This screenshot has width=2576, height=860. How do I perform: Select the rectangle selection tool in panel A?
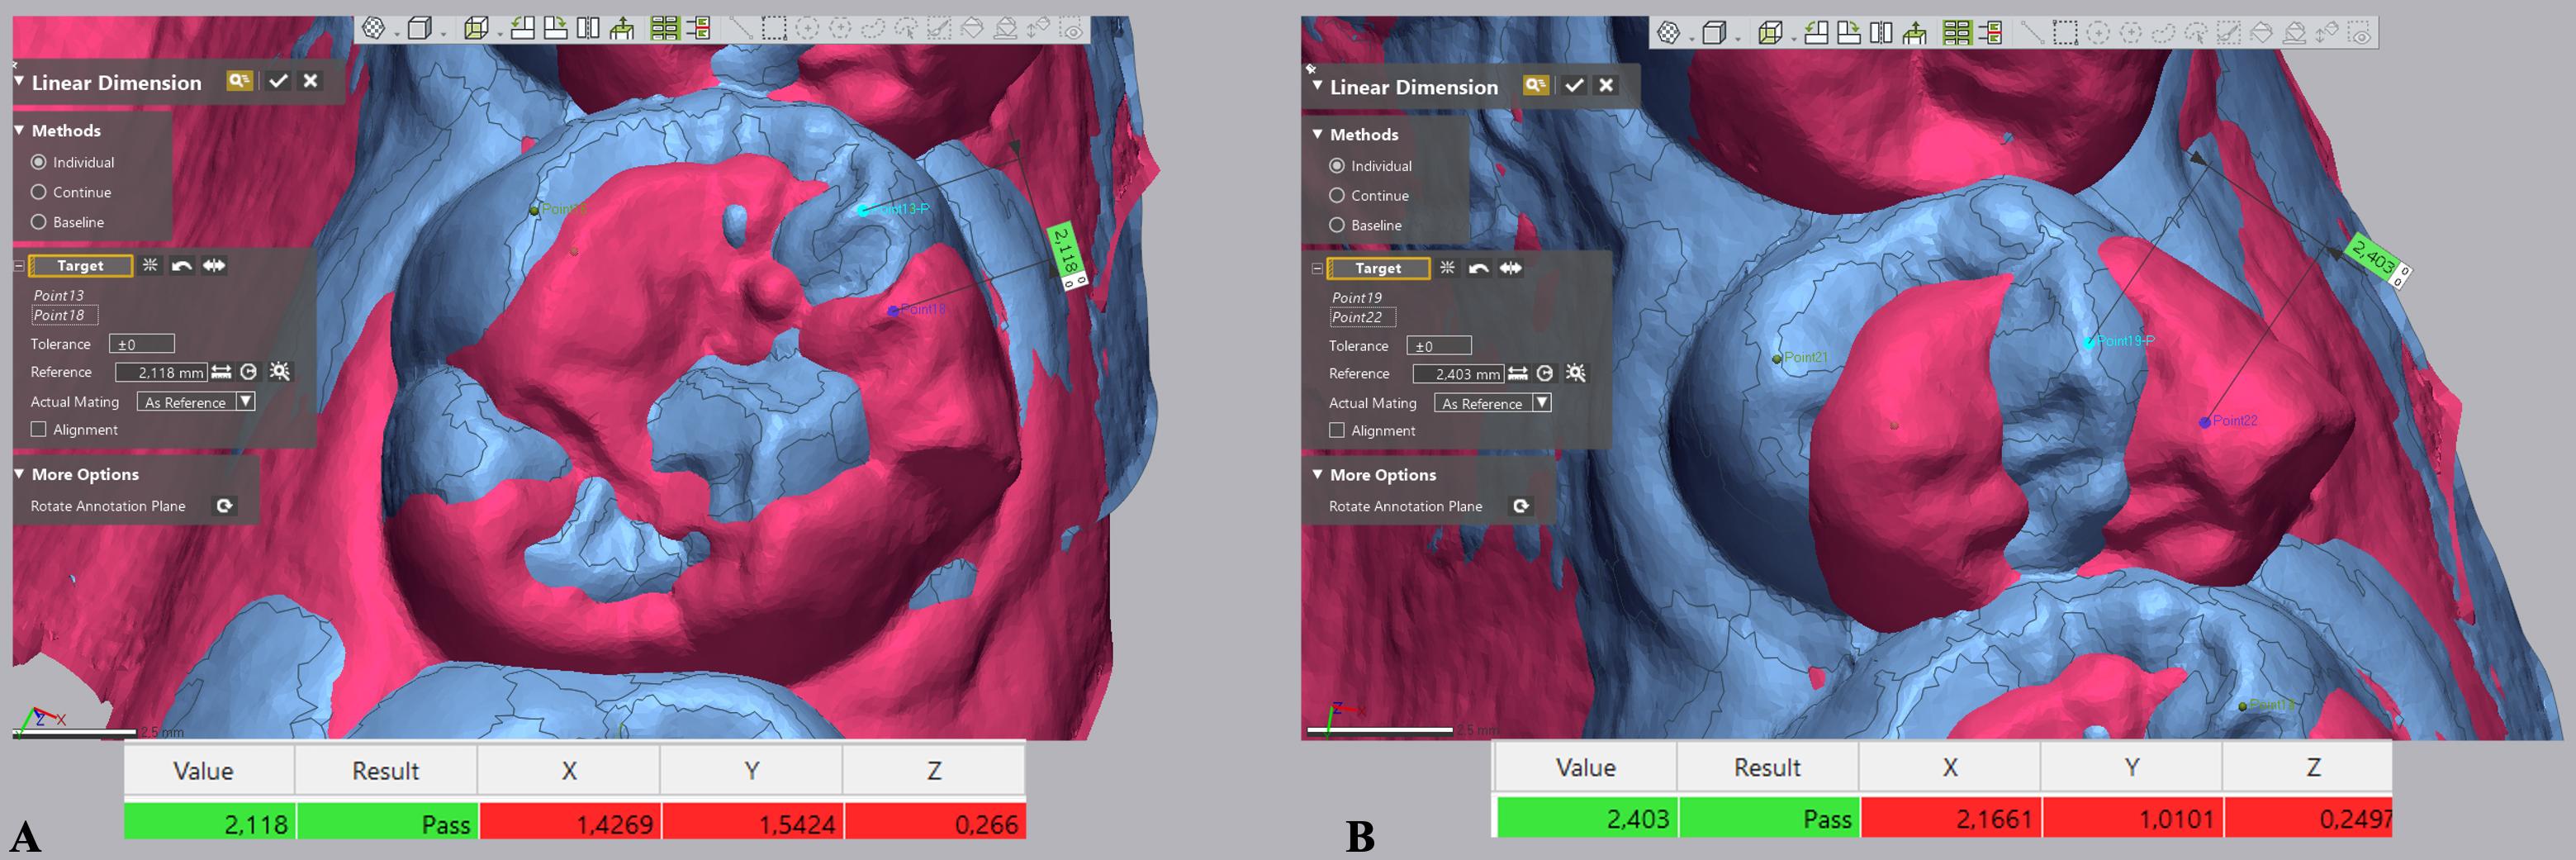[x=774, y=28]
